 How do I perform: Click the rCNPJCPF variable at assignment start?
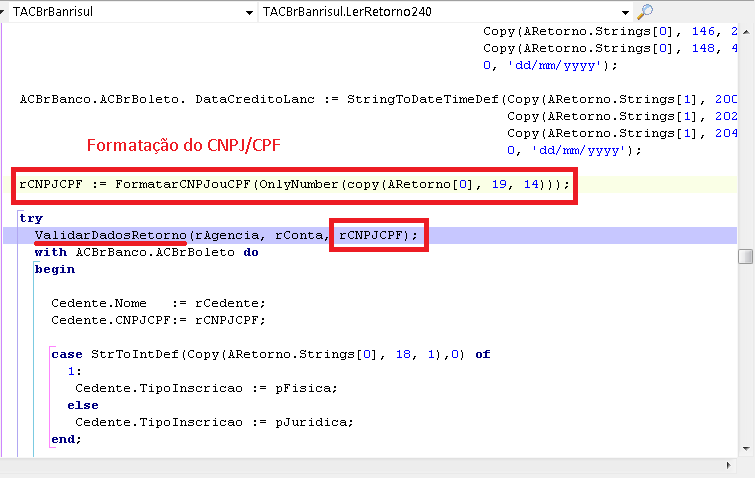[51, 184]
